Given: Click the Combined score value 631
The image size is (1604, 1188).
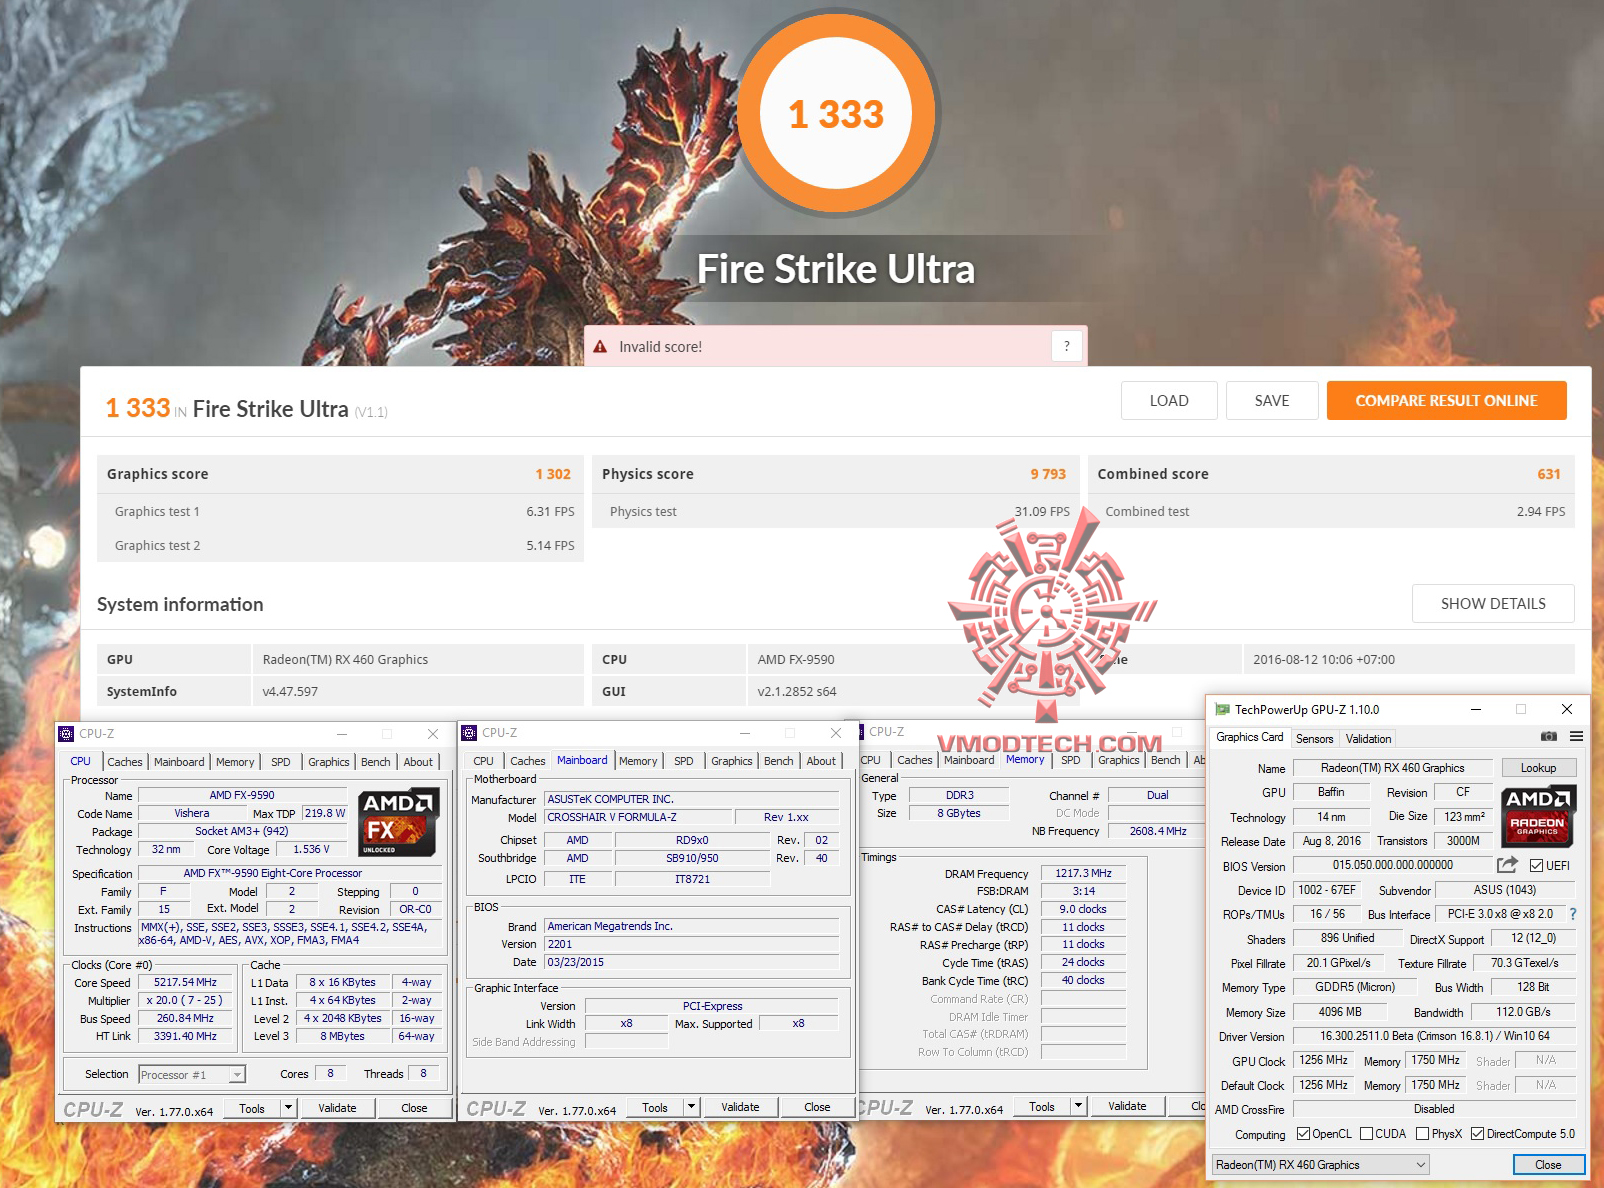Looking at the screenshot, I should point(1549,474).
